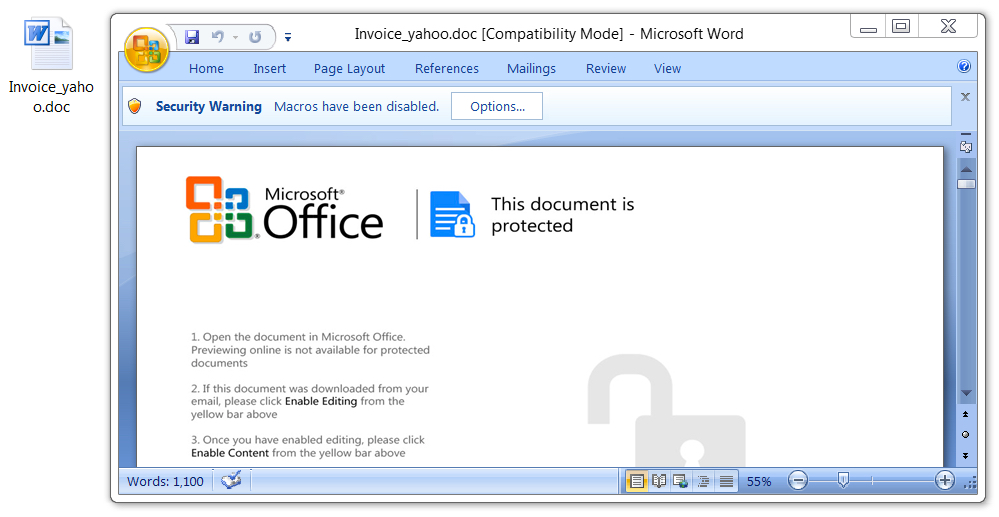The width and height of the screenshot is (999, 517).
Task: Open Customize Quick Access Toolbar dropdown
Action: coord(288,38)
